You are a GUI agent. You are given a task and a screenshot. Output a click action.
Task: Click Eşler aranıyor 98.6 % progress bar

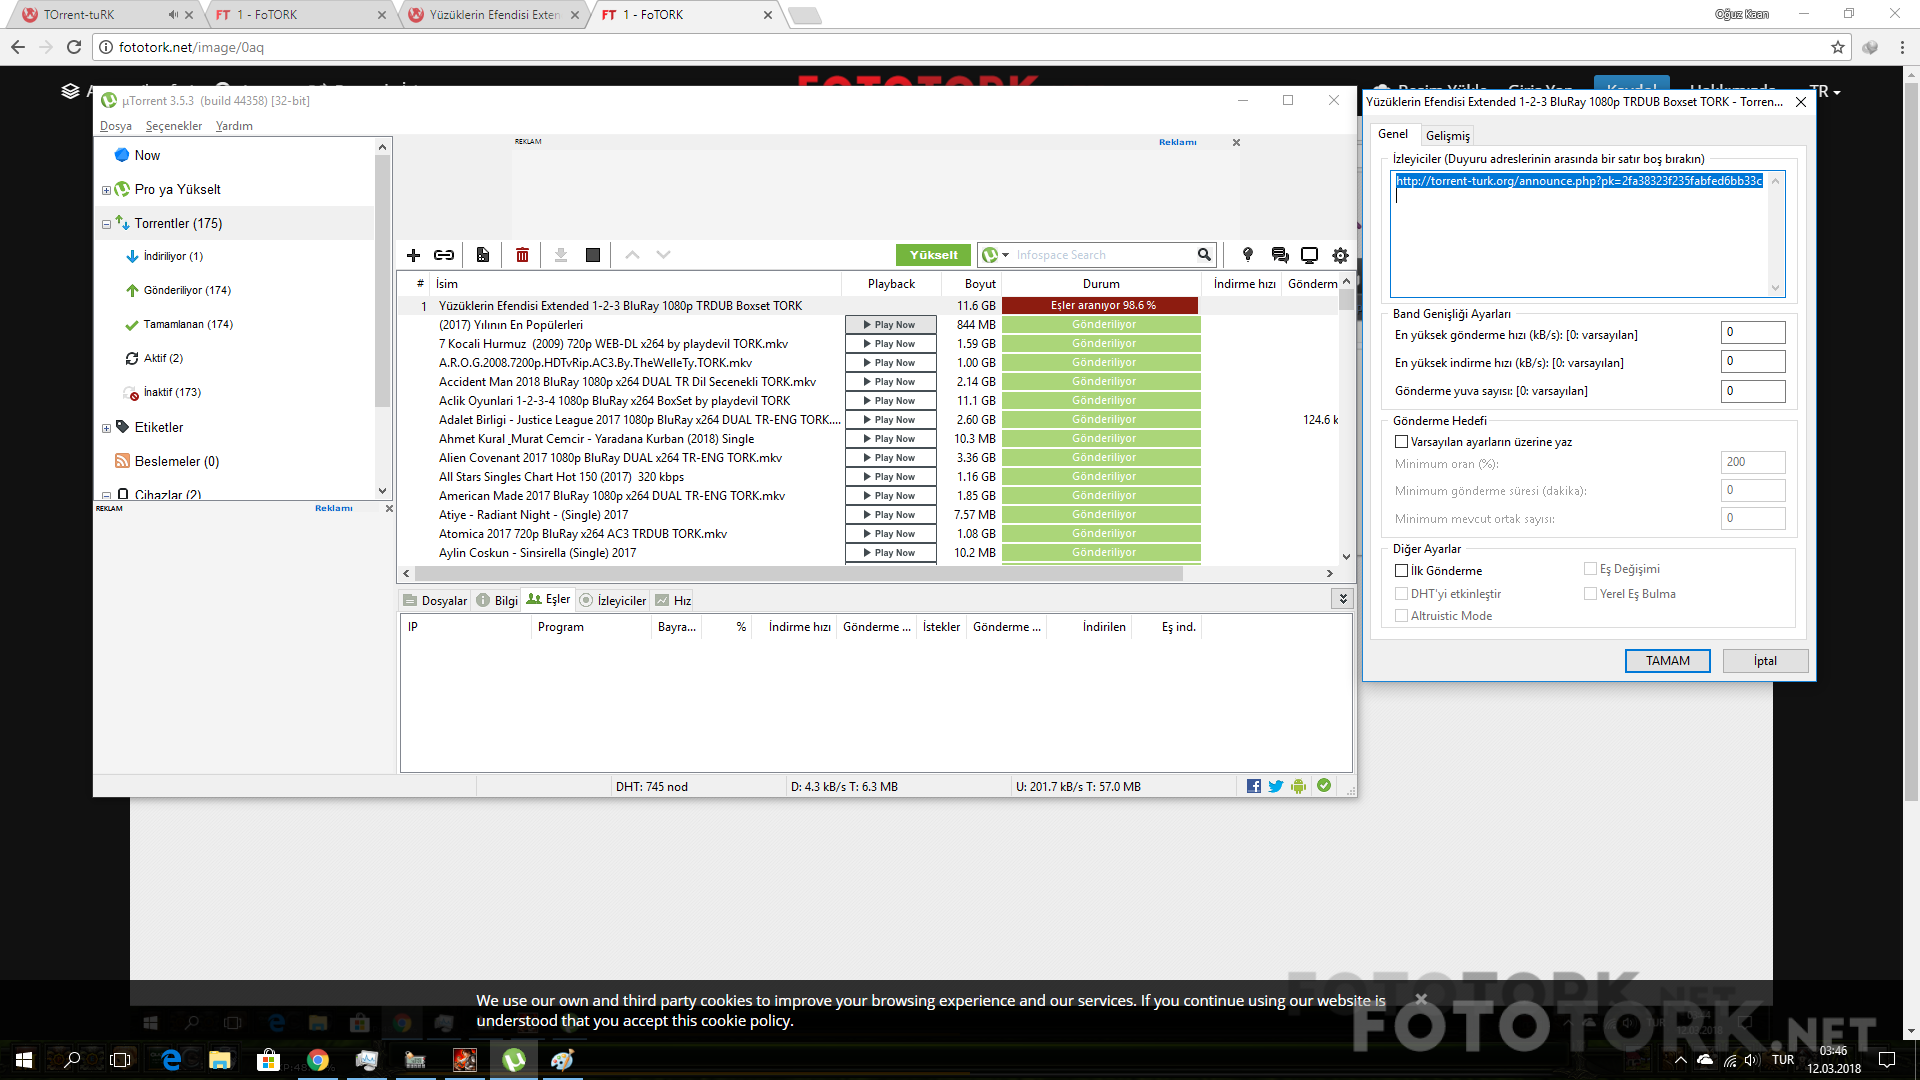(x=1100, y=306)
